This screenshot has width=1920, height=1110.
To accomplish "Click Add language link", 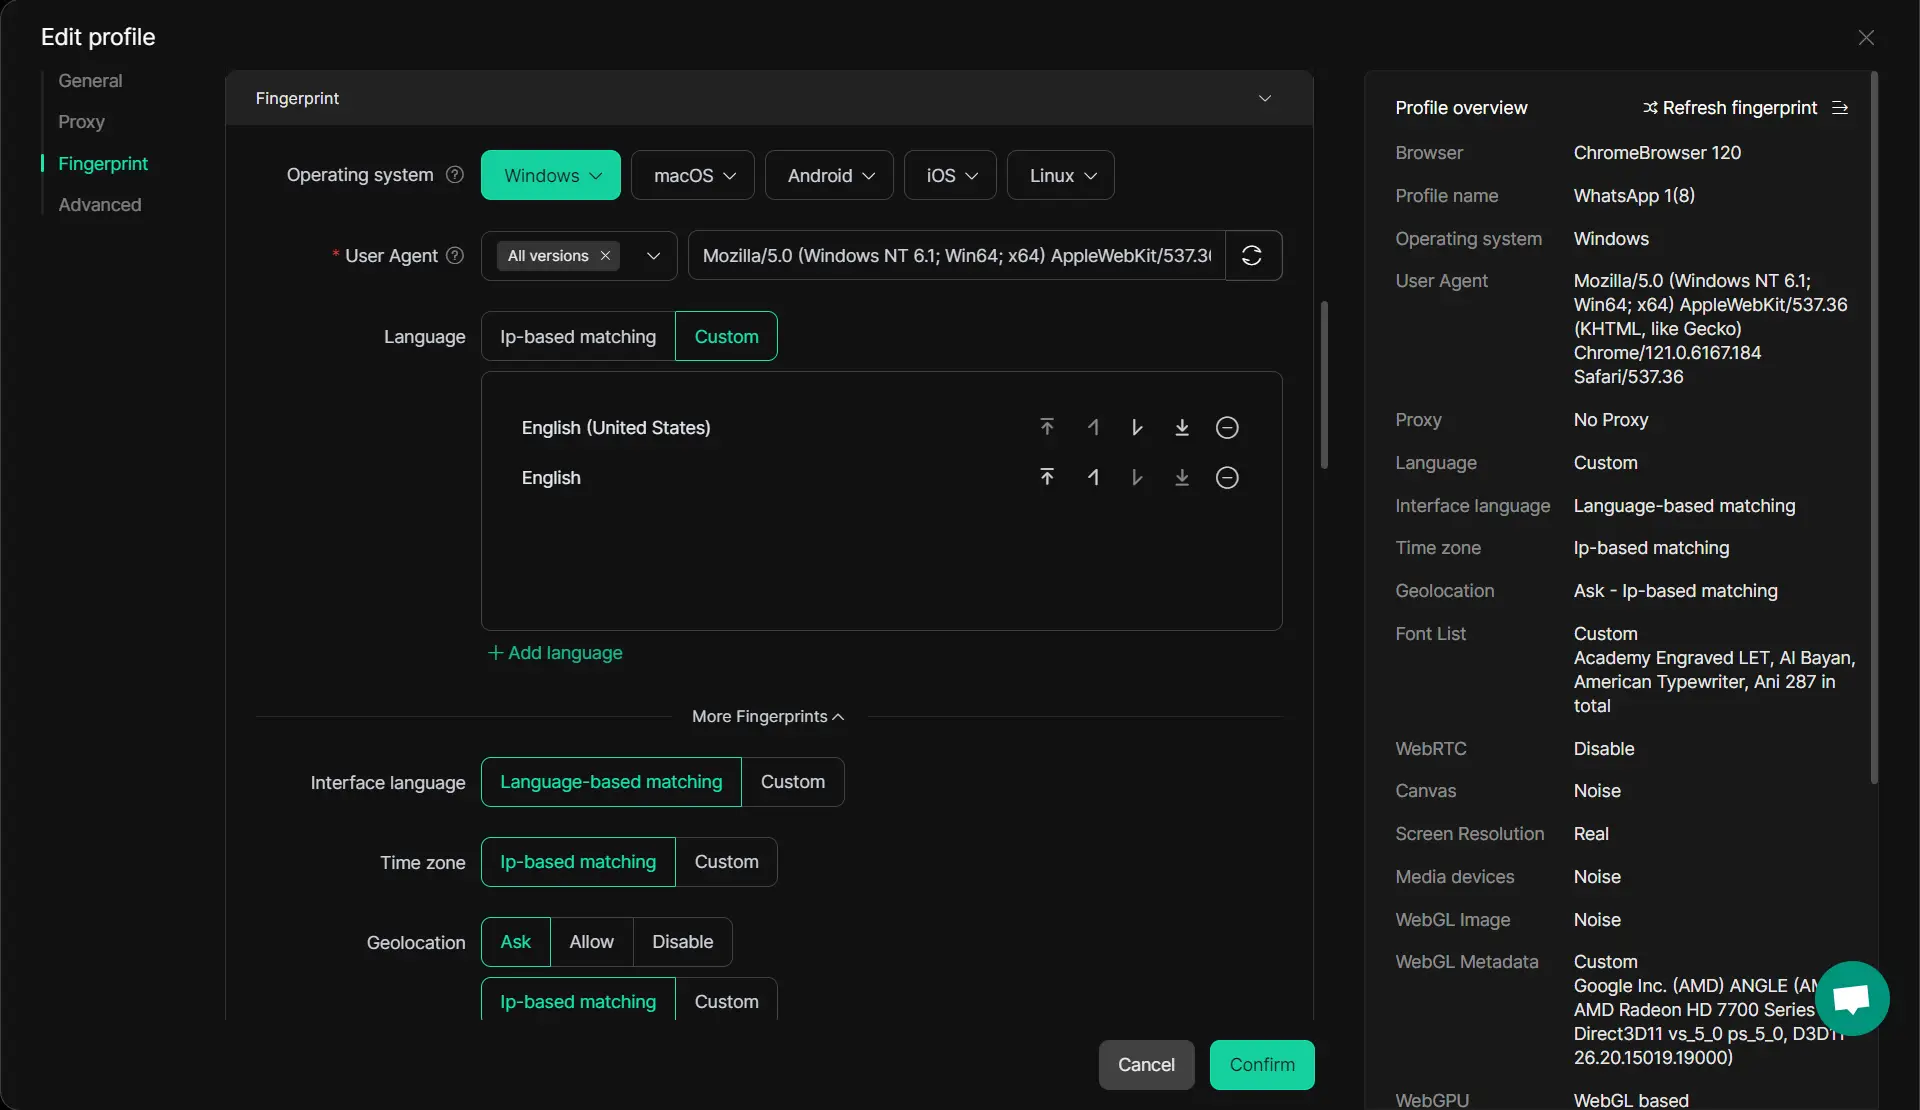I will pos(555,653).
